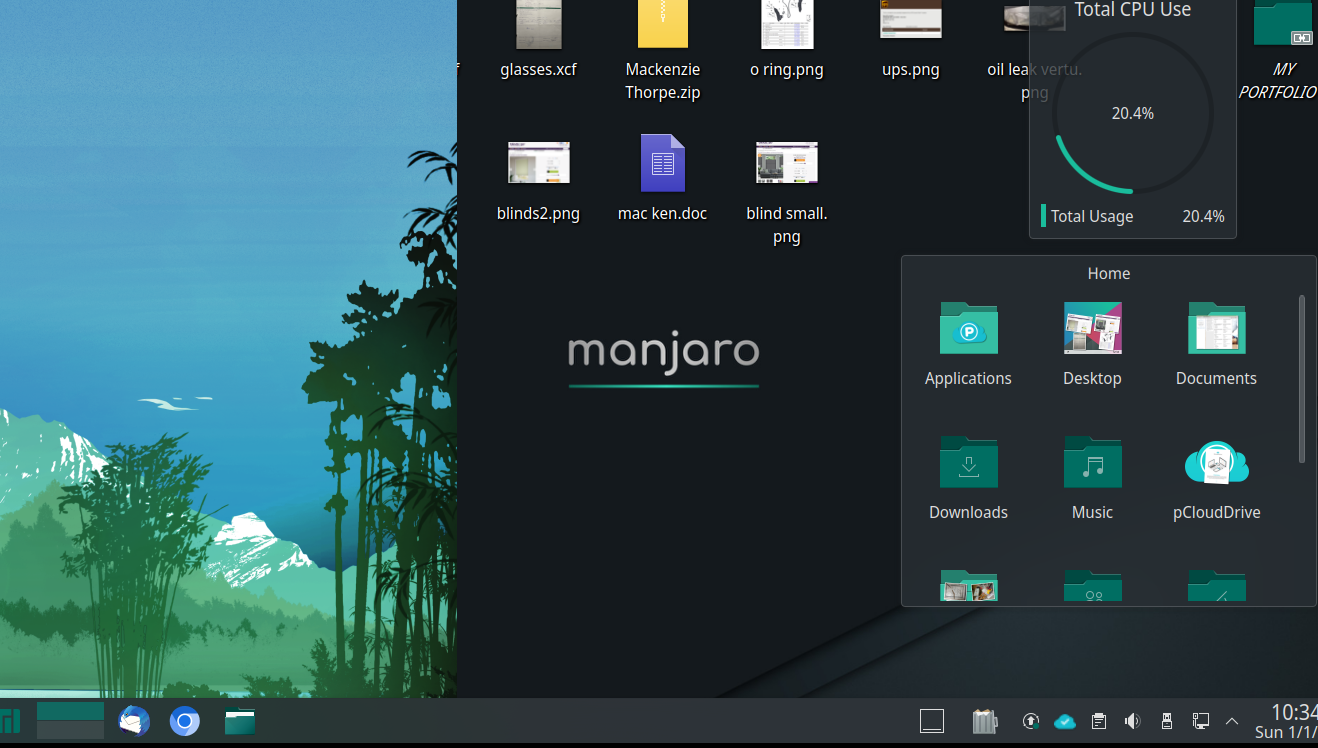Open the Trash from the panel

[985, 721]
